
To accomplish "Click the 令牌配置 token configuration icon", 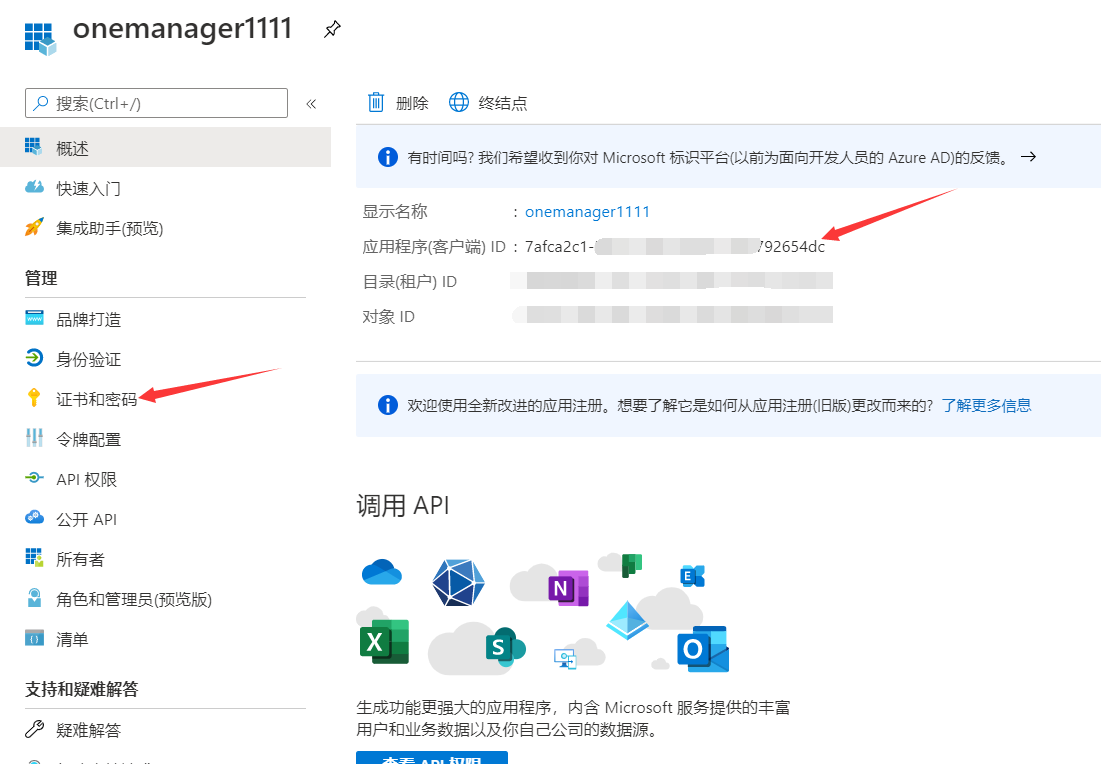I will 35,439.
